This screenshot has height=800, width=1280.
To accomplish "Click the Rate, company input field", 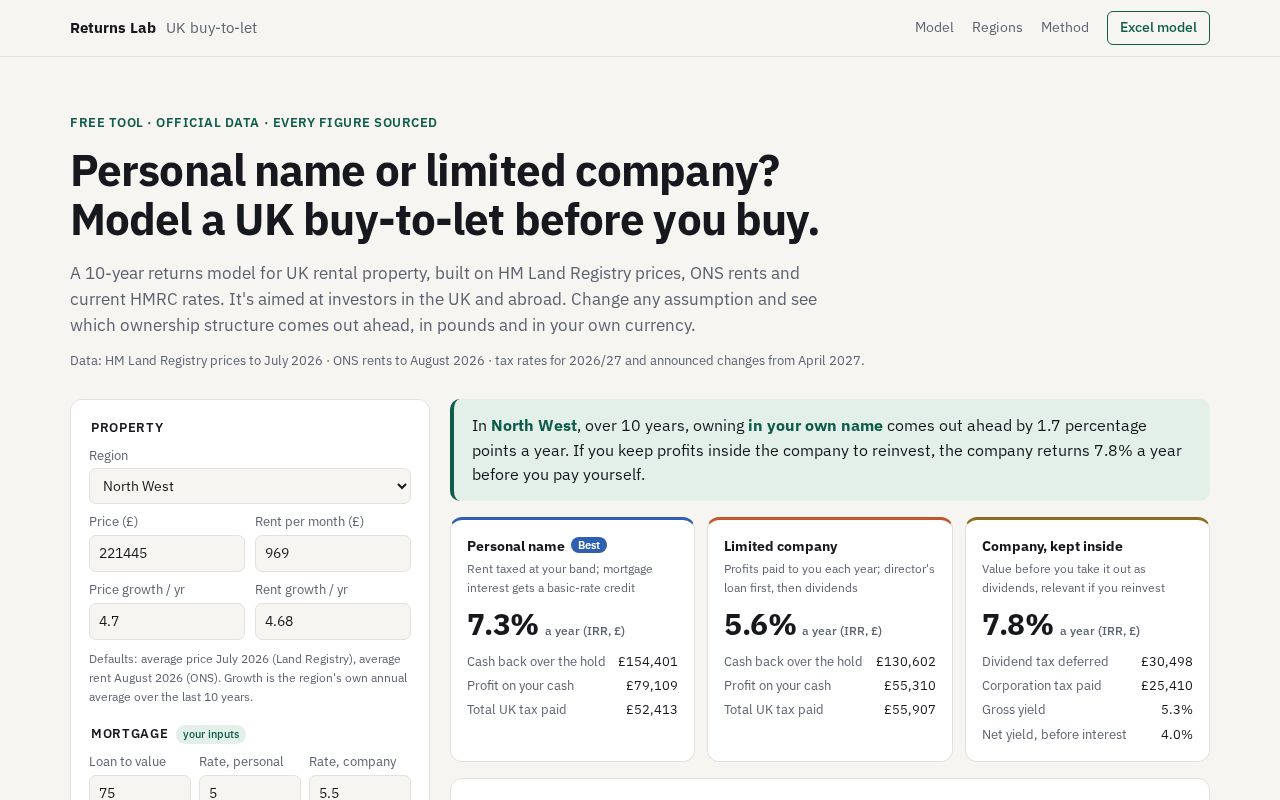I will (360, 788).
